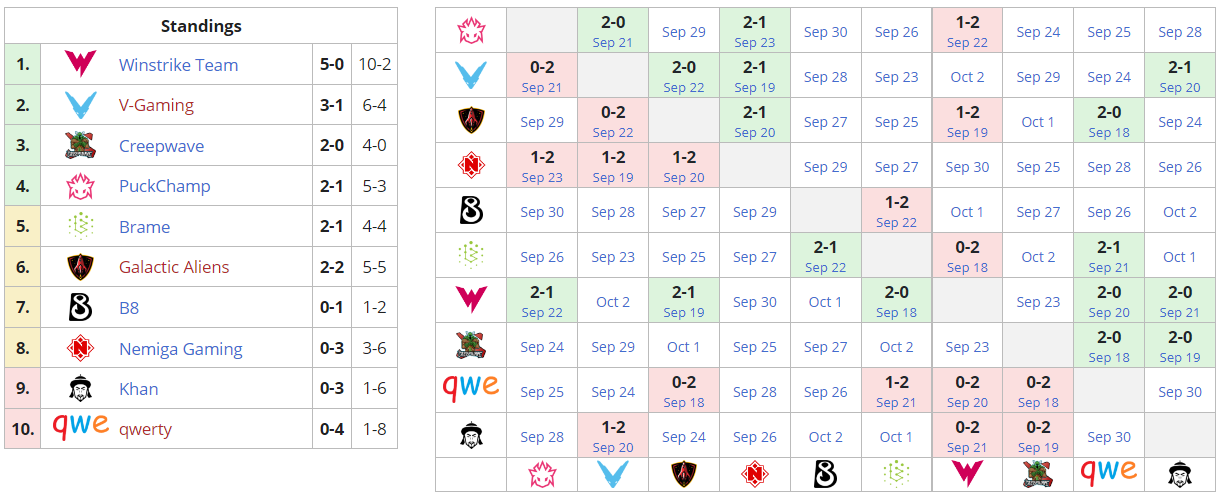Click the Standings table header

coord(201,26)
